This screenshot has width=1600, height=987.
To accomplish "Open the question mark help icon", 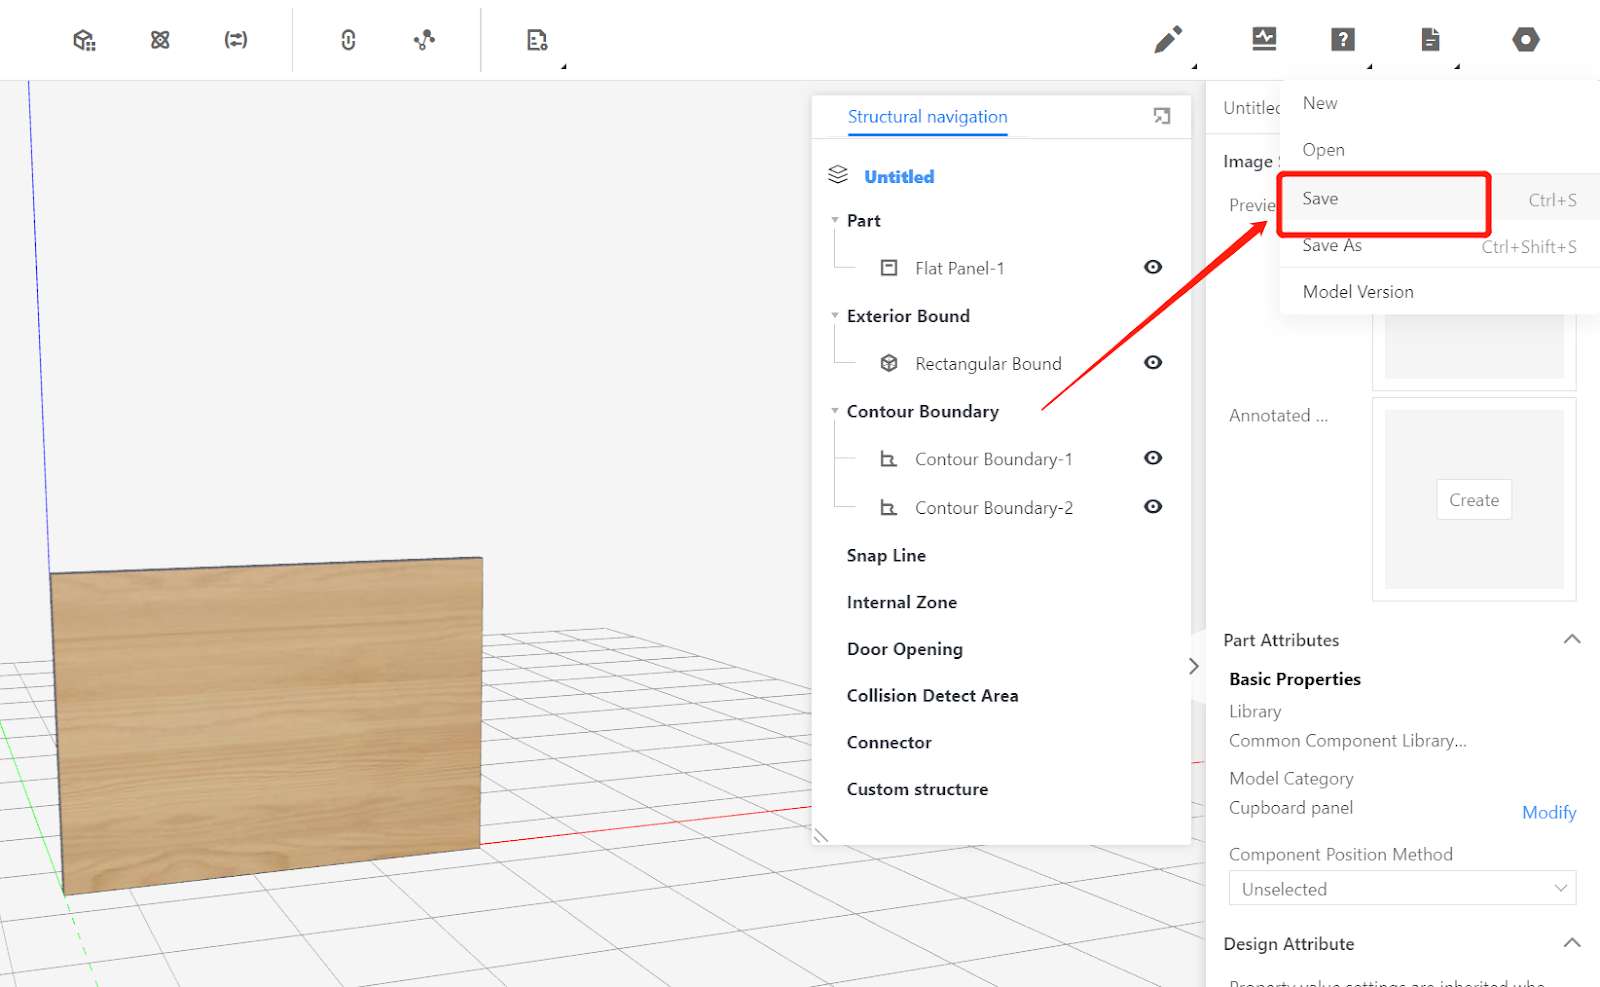I will [1342, 40].
